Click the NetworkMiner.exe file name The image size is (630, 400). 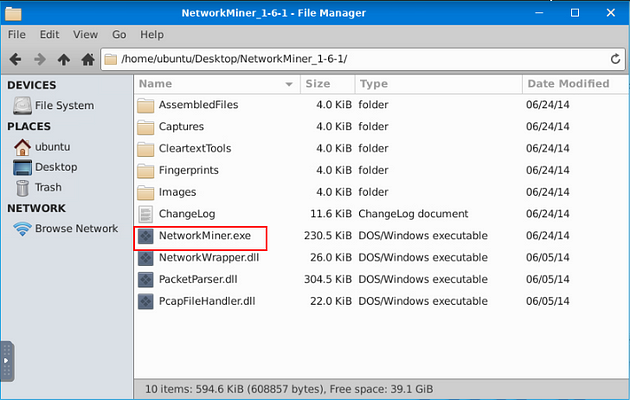click(205, 235)
